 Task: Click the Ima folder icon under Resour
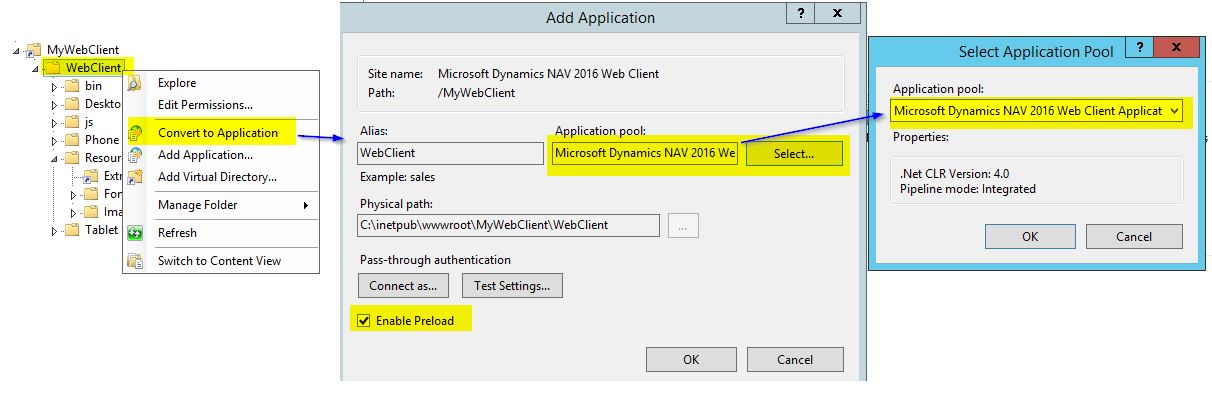coord(91,212)
